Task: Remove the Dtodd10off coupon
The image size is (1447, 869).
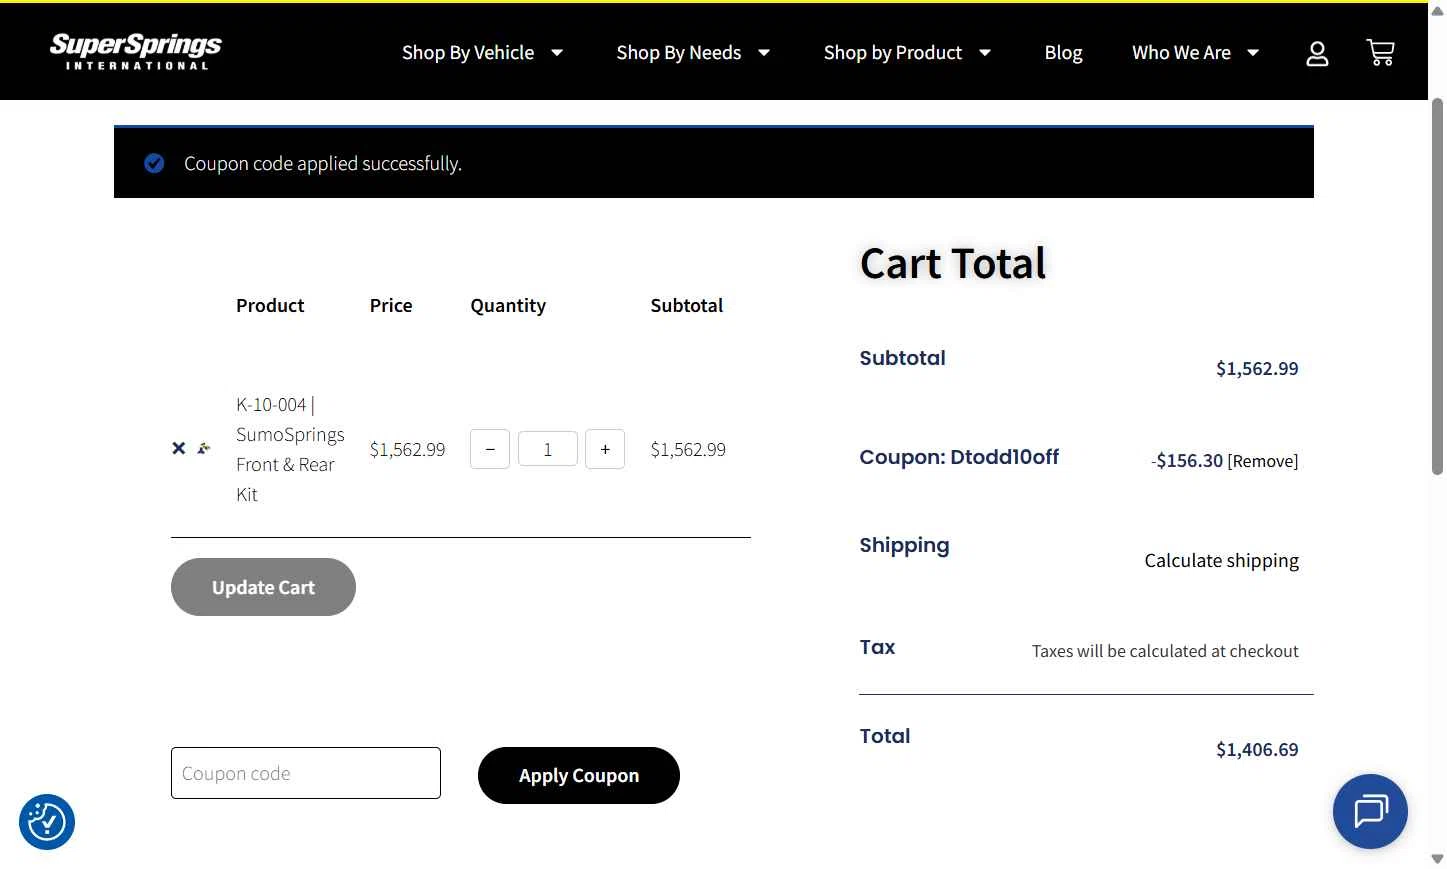Action: [x=1263, y=461]
